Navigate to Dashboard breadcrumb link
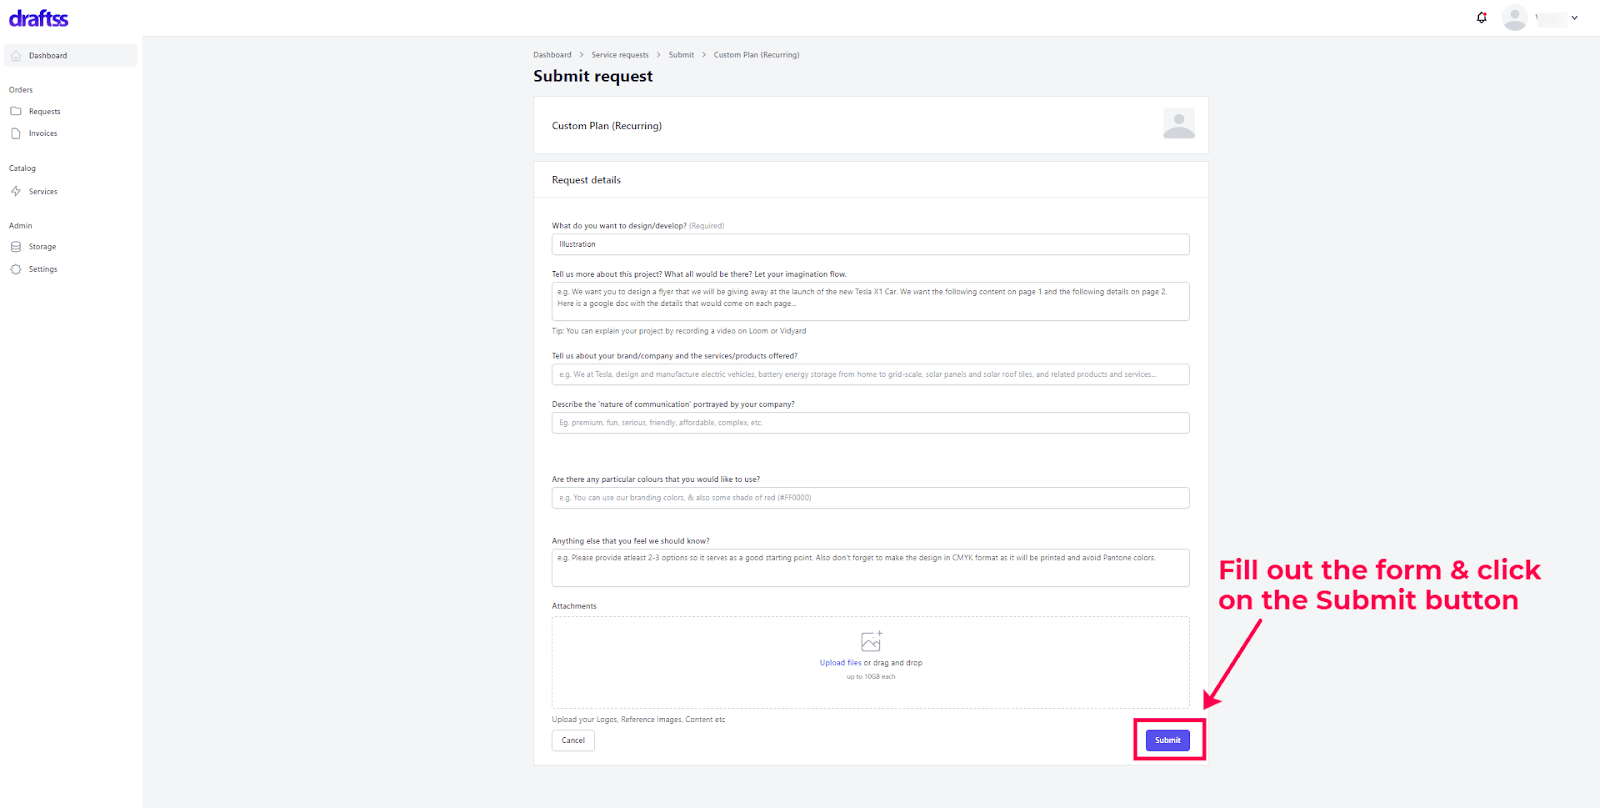The height and width of the screenshot is (808, 1600). click(x=552, y=55)
